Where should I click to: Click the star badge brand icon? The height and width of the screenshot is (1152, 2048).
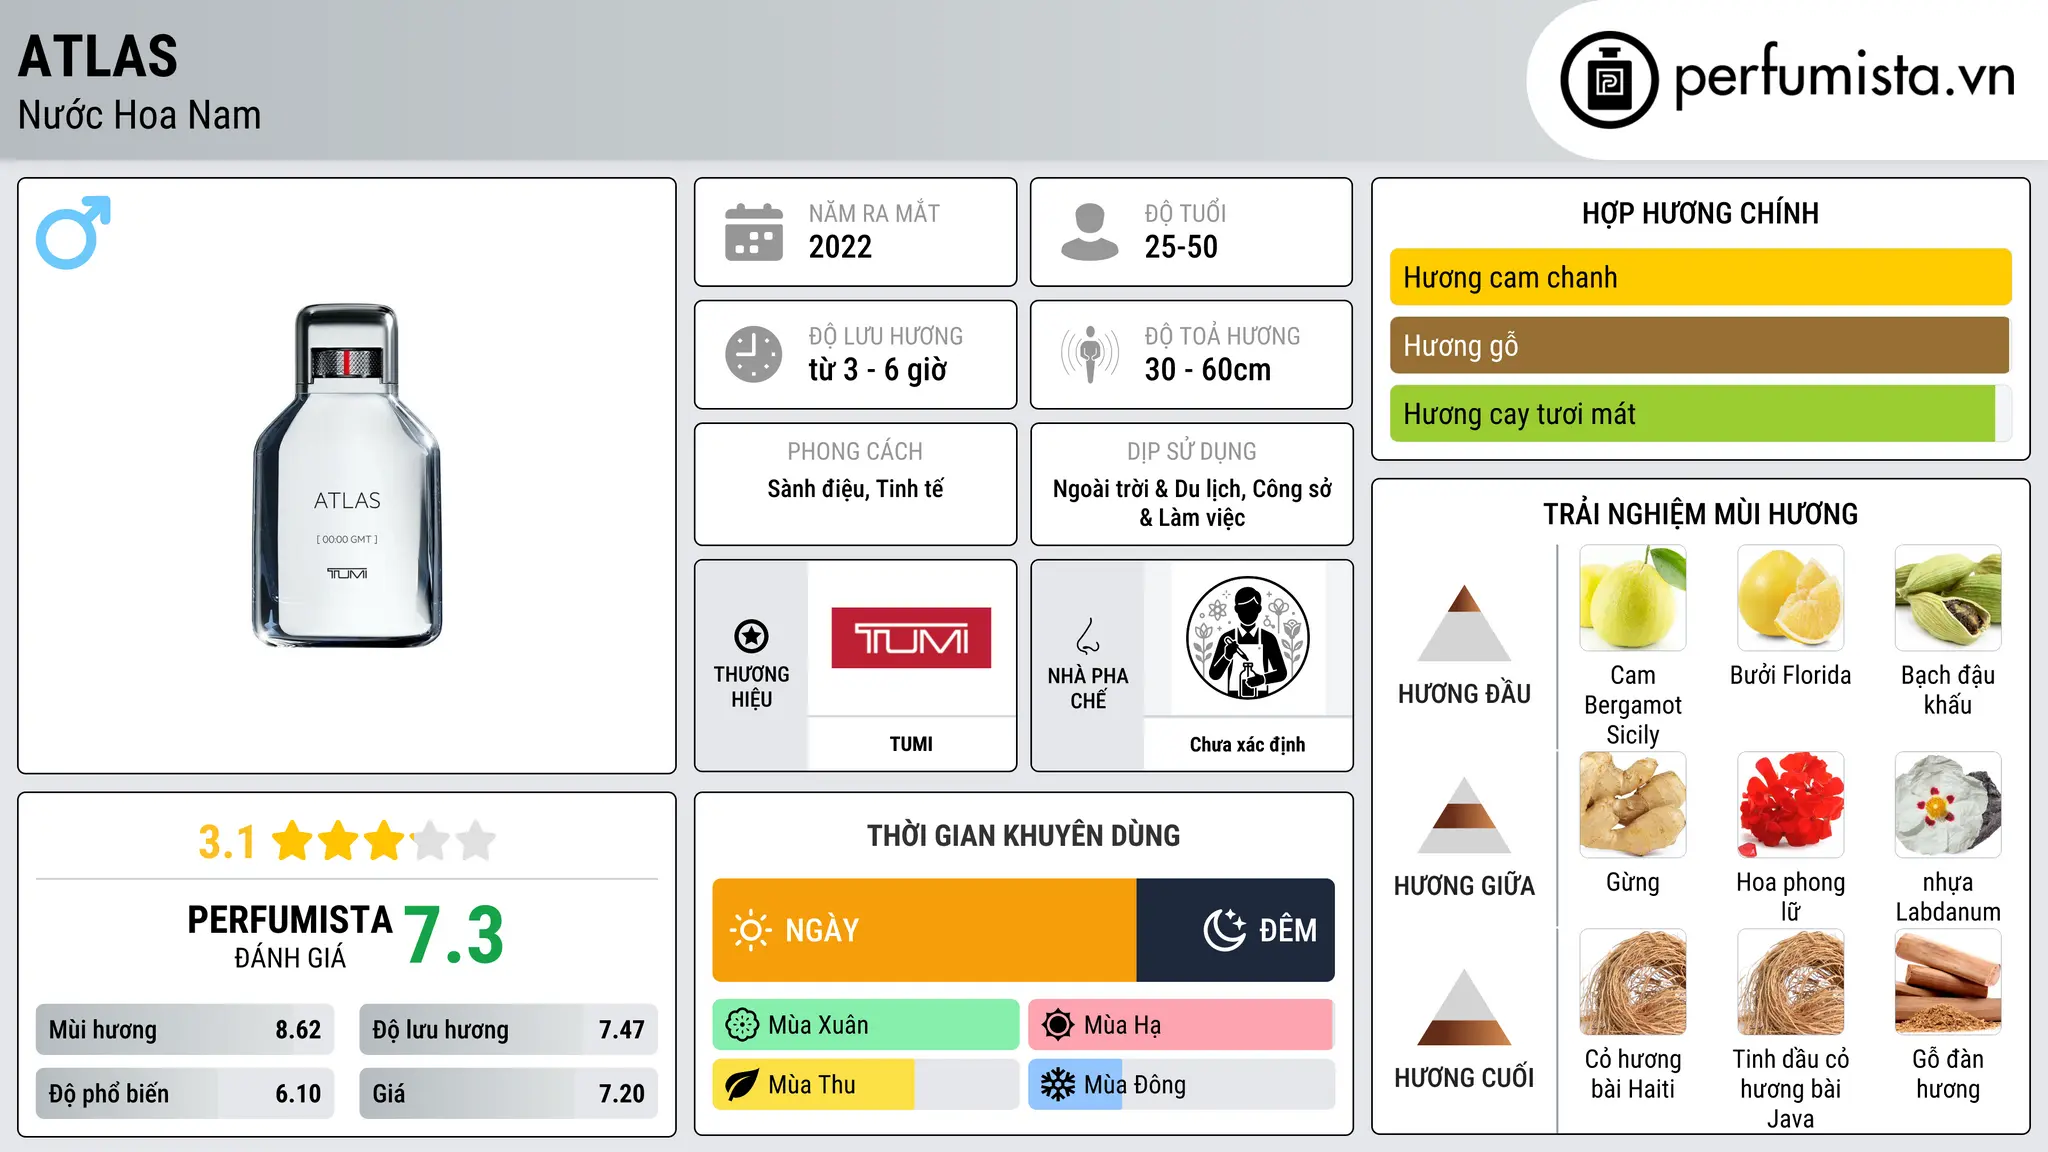click(x=751, y=636)
